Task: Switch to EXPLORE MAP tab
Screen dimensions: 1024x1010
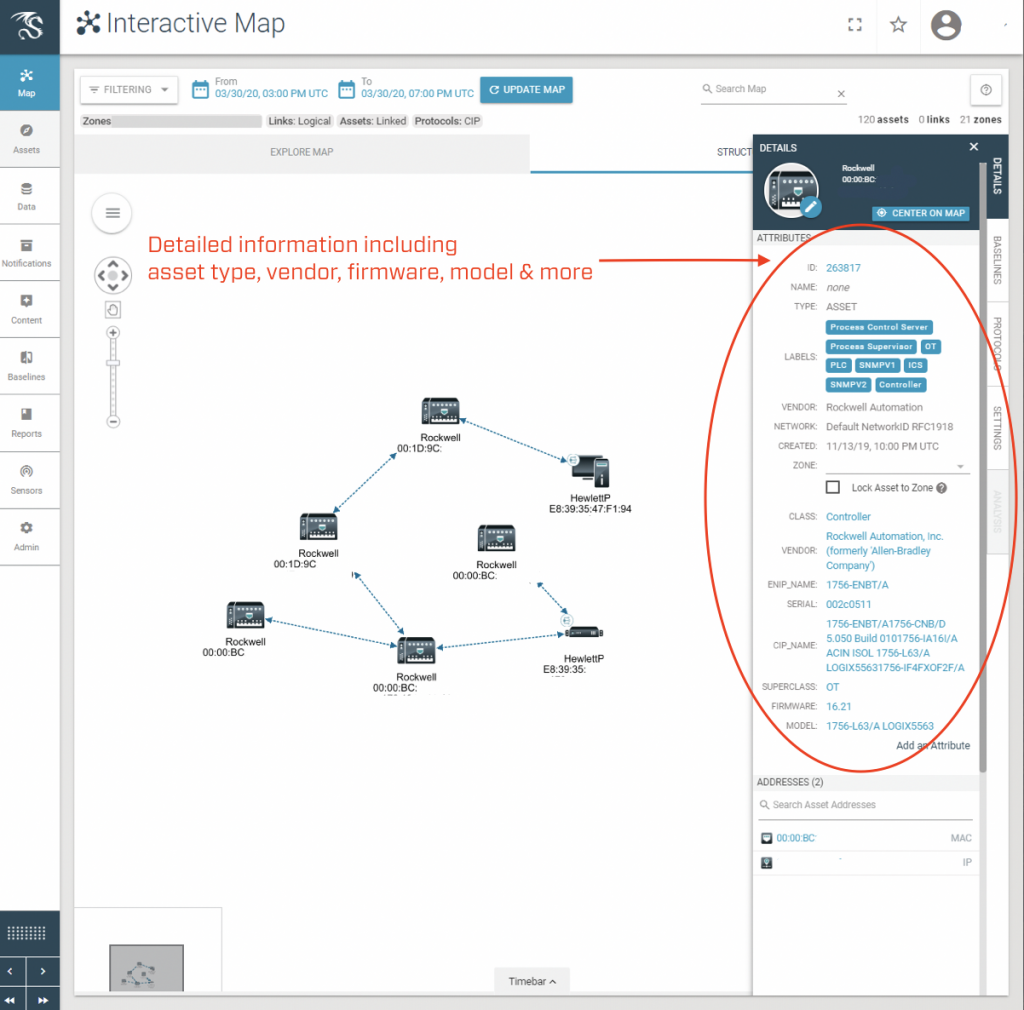Action: [x=302, y=152]
